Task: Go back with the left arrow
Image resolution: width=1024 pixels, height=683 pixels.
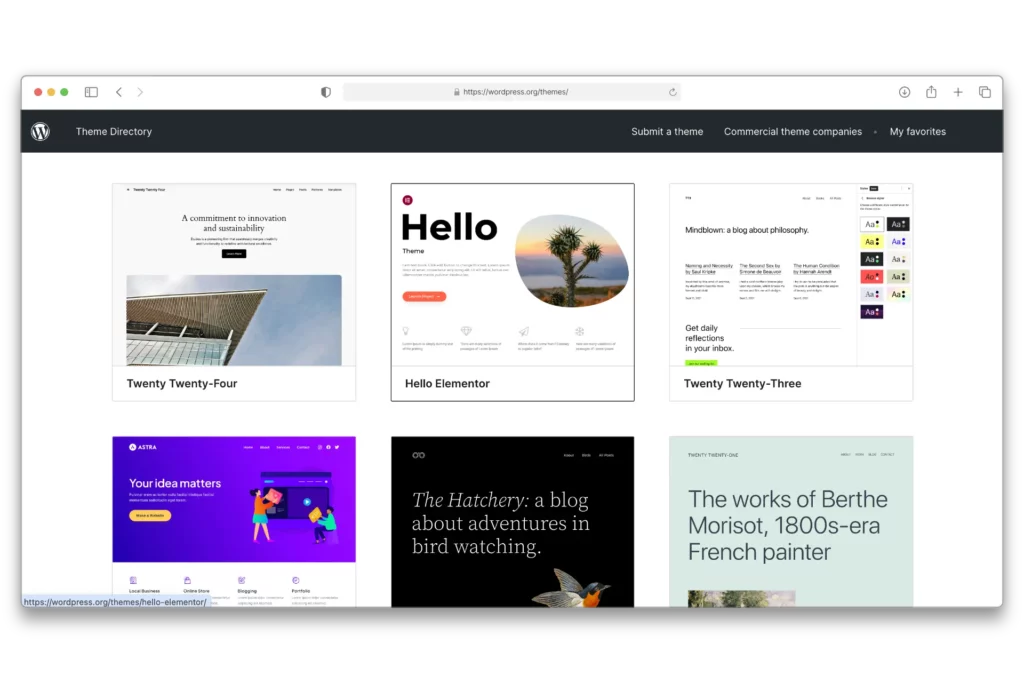Action: (x=119, y=92)
